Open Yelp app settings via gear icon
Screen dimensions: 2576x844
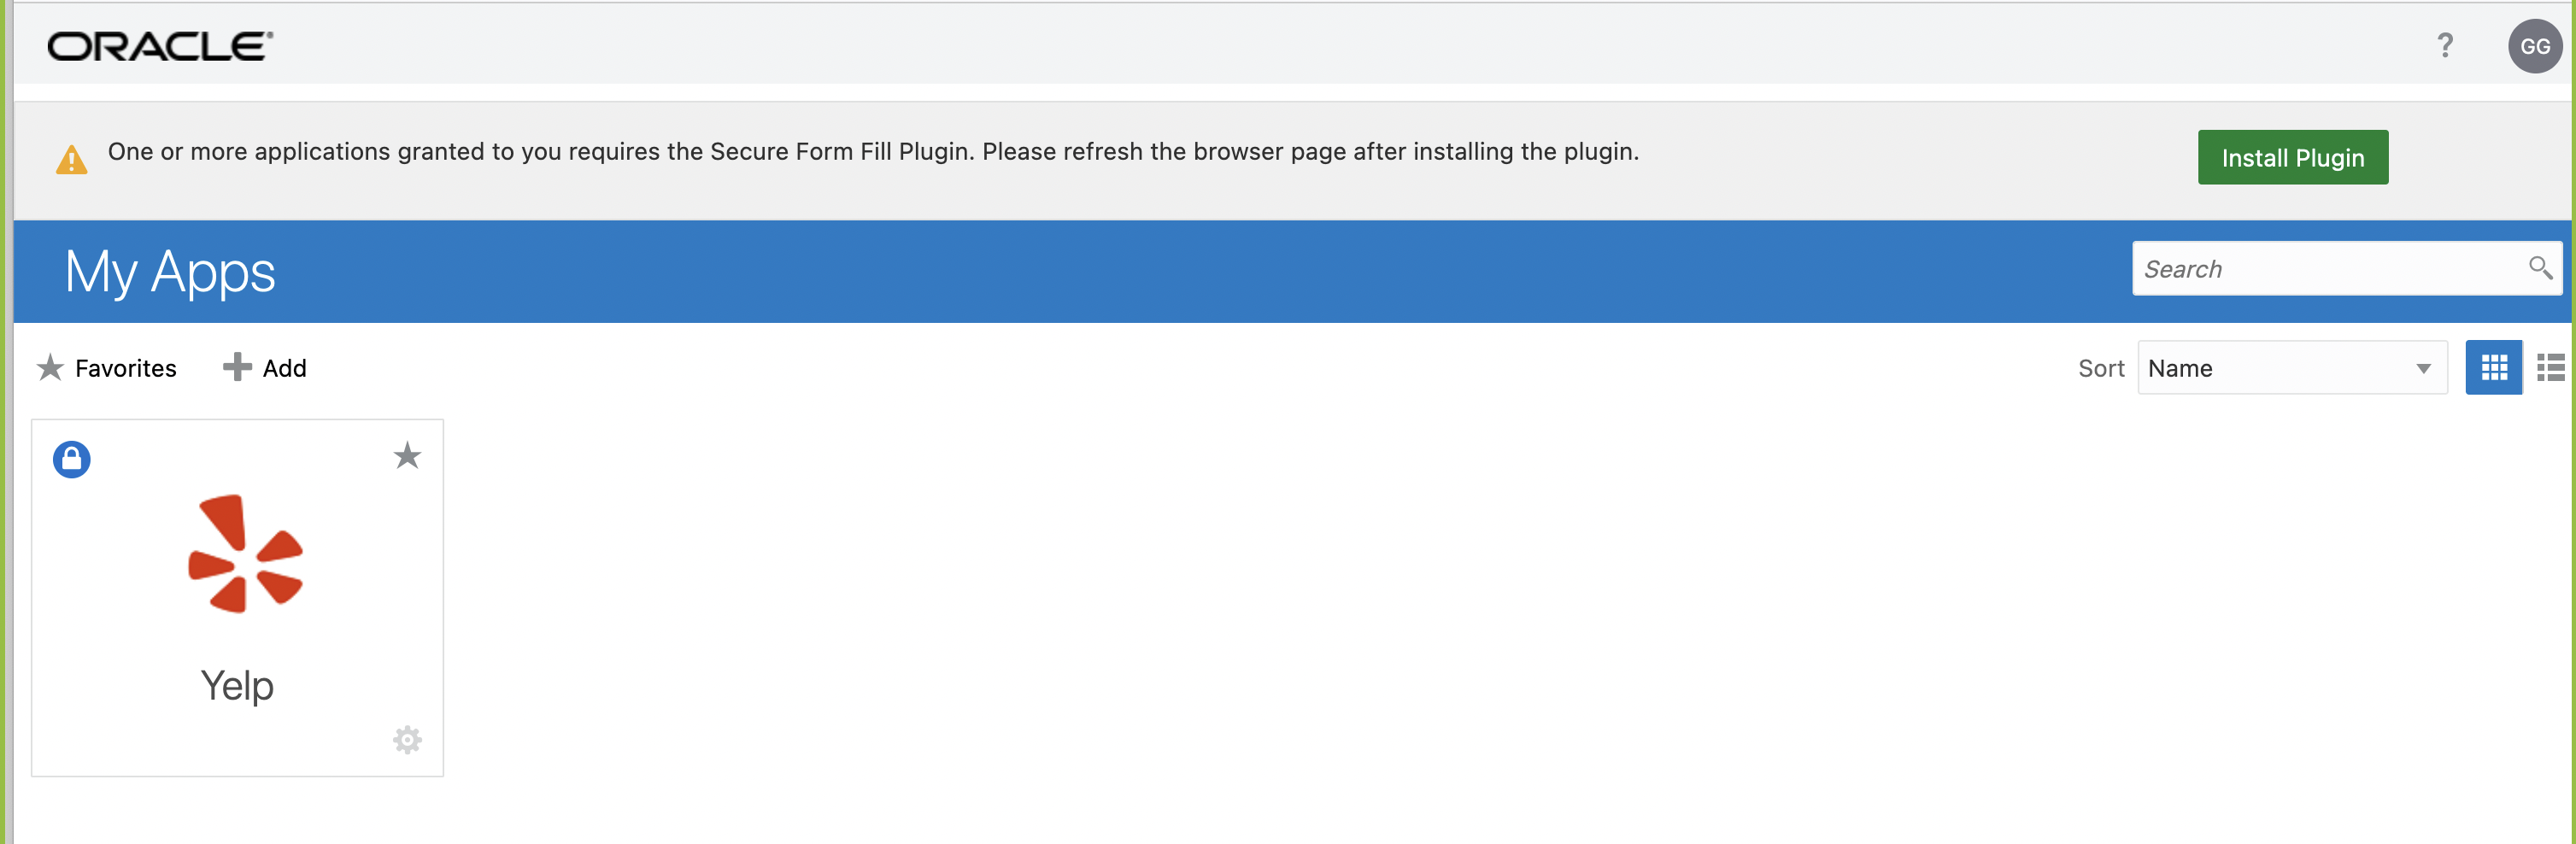pyautogui.click(x=407, y=740)
